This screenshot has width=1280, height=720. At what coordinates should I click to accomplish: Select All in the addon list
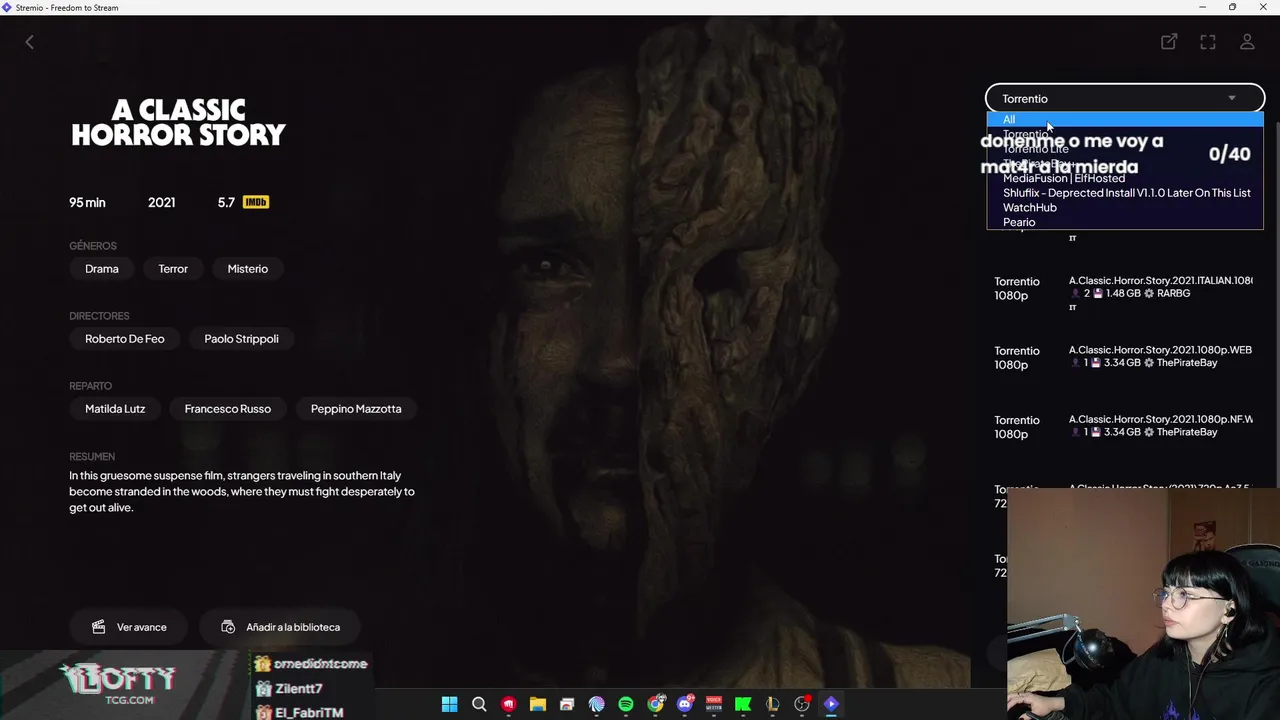1125,120
